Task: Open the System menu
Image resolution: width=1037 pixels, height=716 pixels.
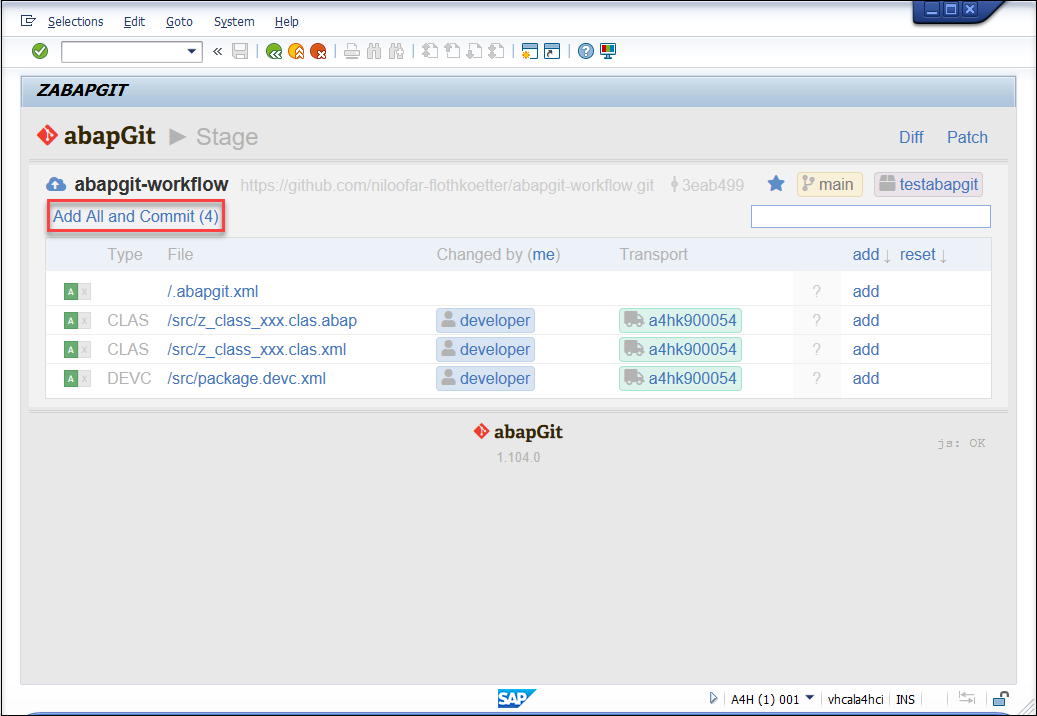Action: pos(234,22)
